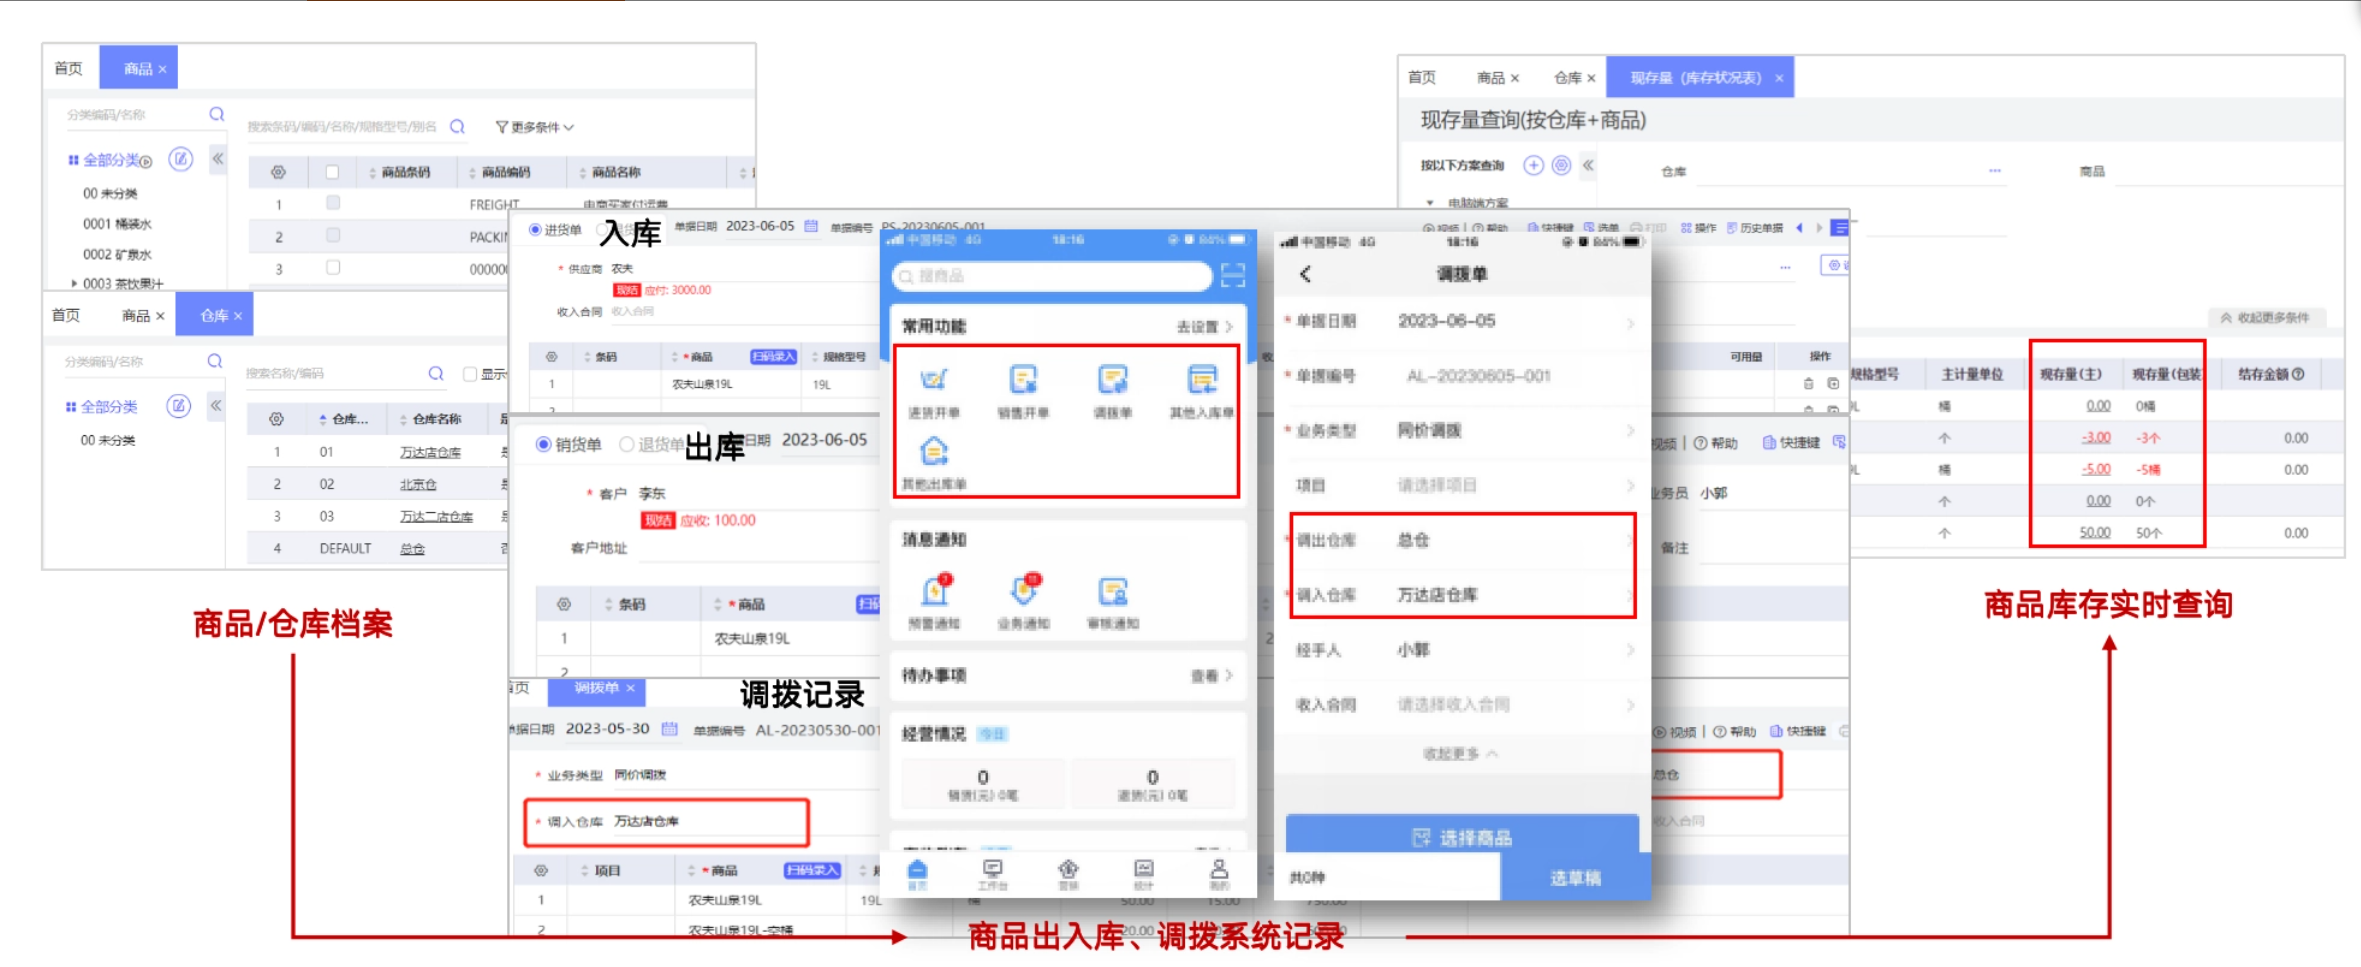Click the mobile 搜商品 search field
This screenshot has width=2361, height=967.
pyautogui.click(x=1052, y=276)
